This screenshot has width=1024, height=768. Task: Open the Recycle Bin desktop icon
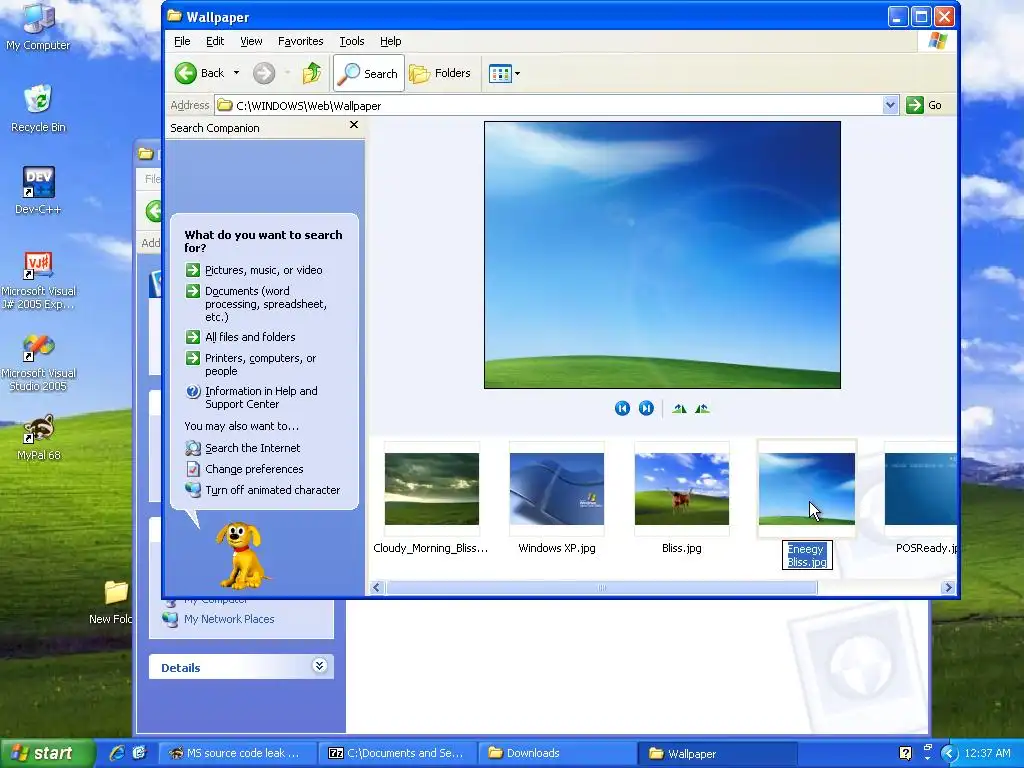tap(38, 108)
